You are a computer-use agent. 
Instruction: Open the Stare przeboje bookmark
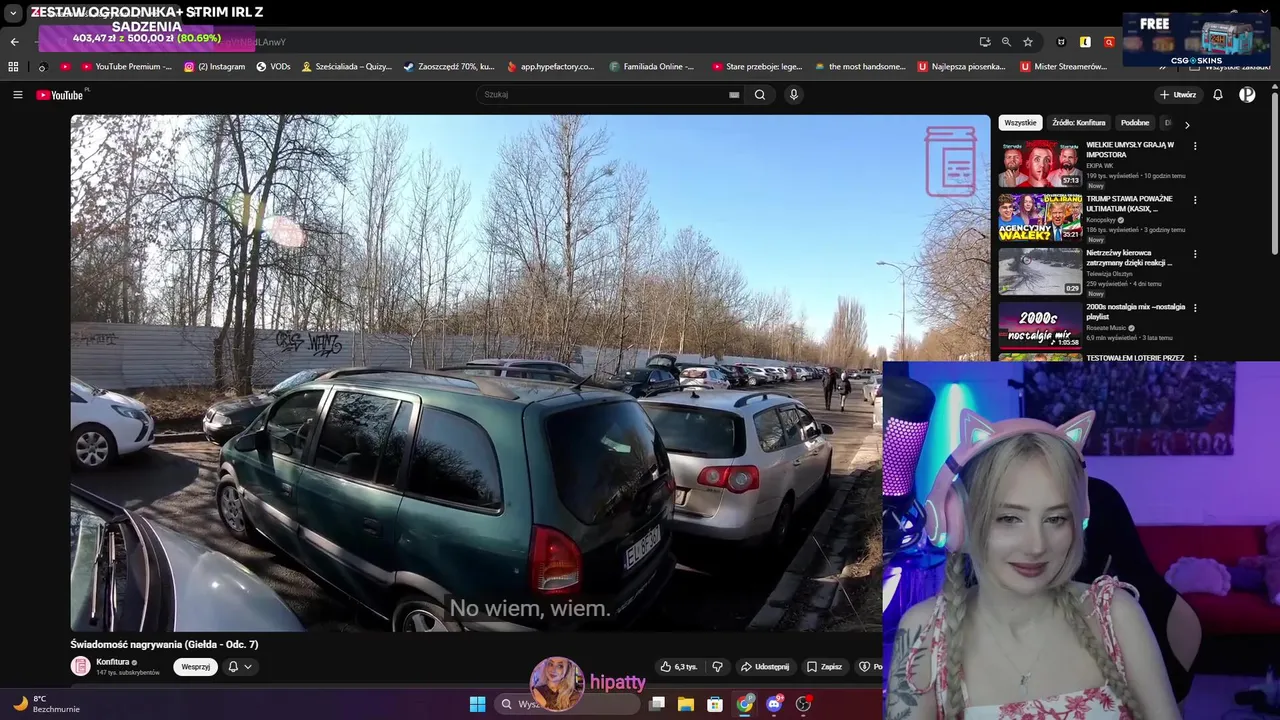(757, 67)
